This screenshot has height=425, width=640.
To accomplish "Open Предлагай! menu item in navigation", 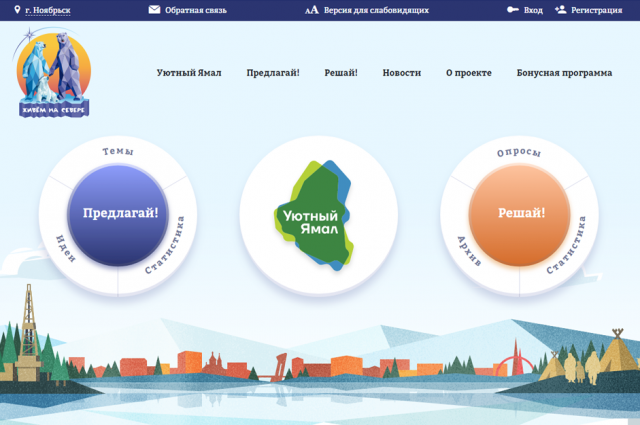I will [273, 73].
